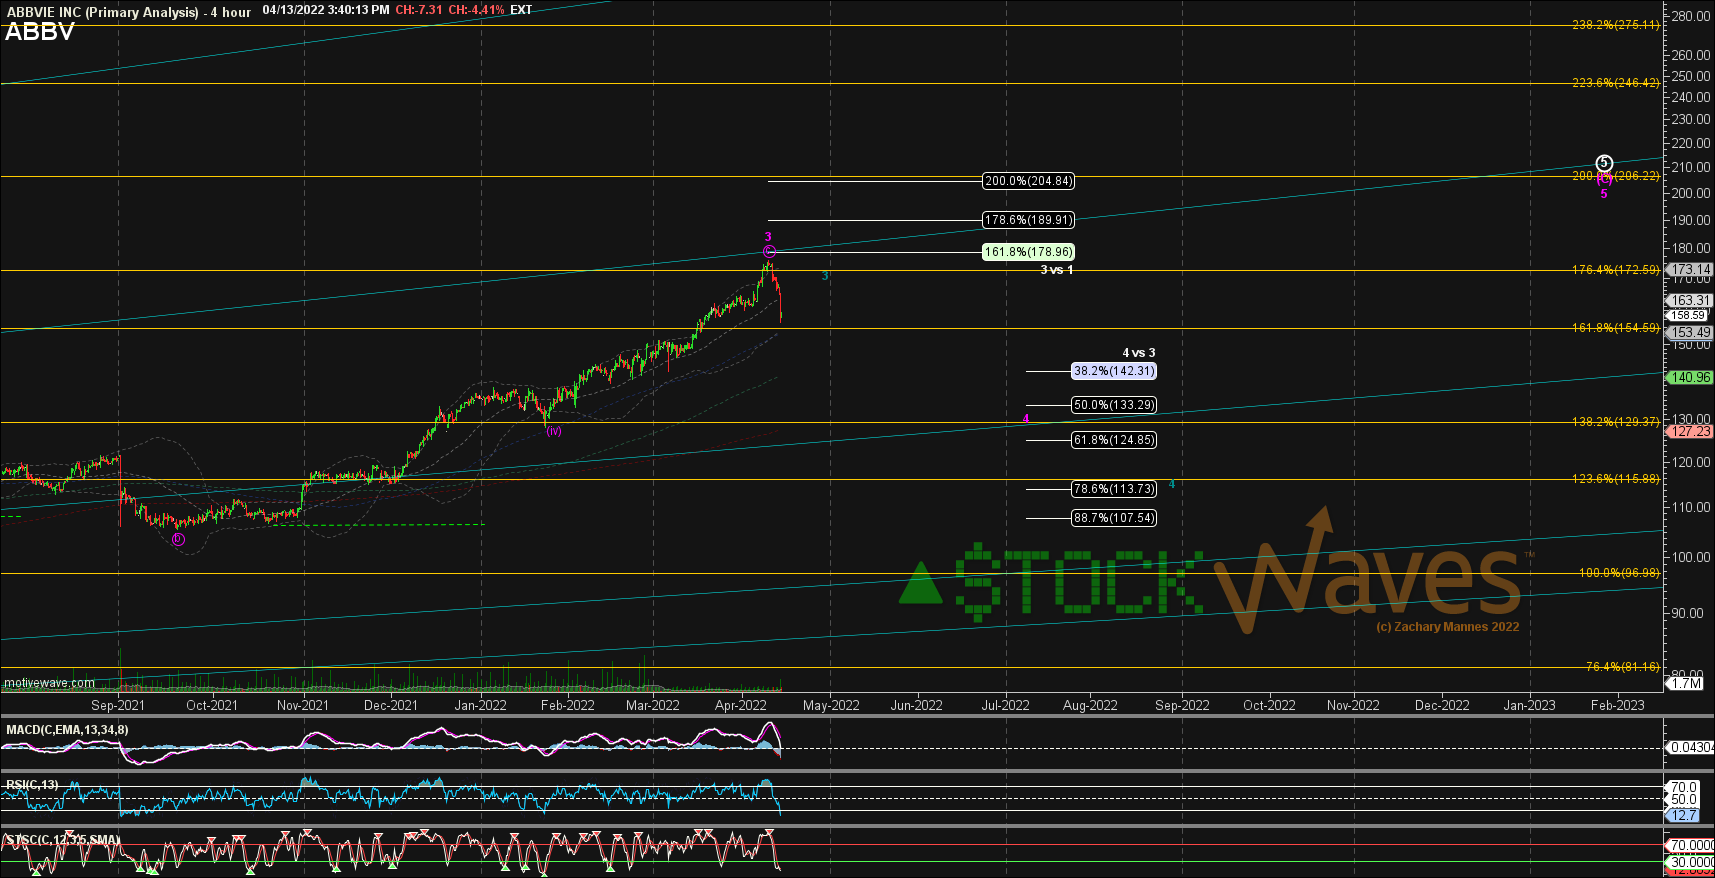Image resolution: width=1715 pixels, height=878 pixels.
Task: Click the 153.49 price axis tag
Action: pos(1690,333)
